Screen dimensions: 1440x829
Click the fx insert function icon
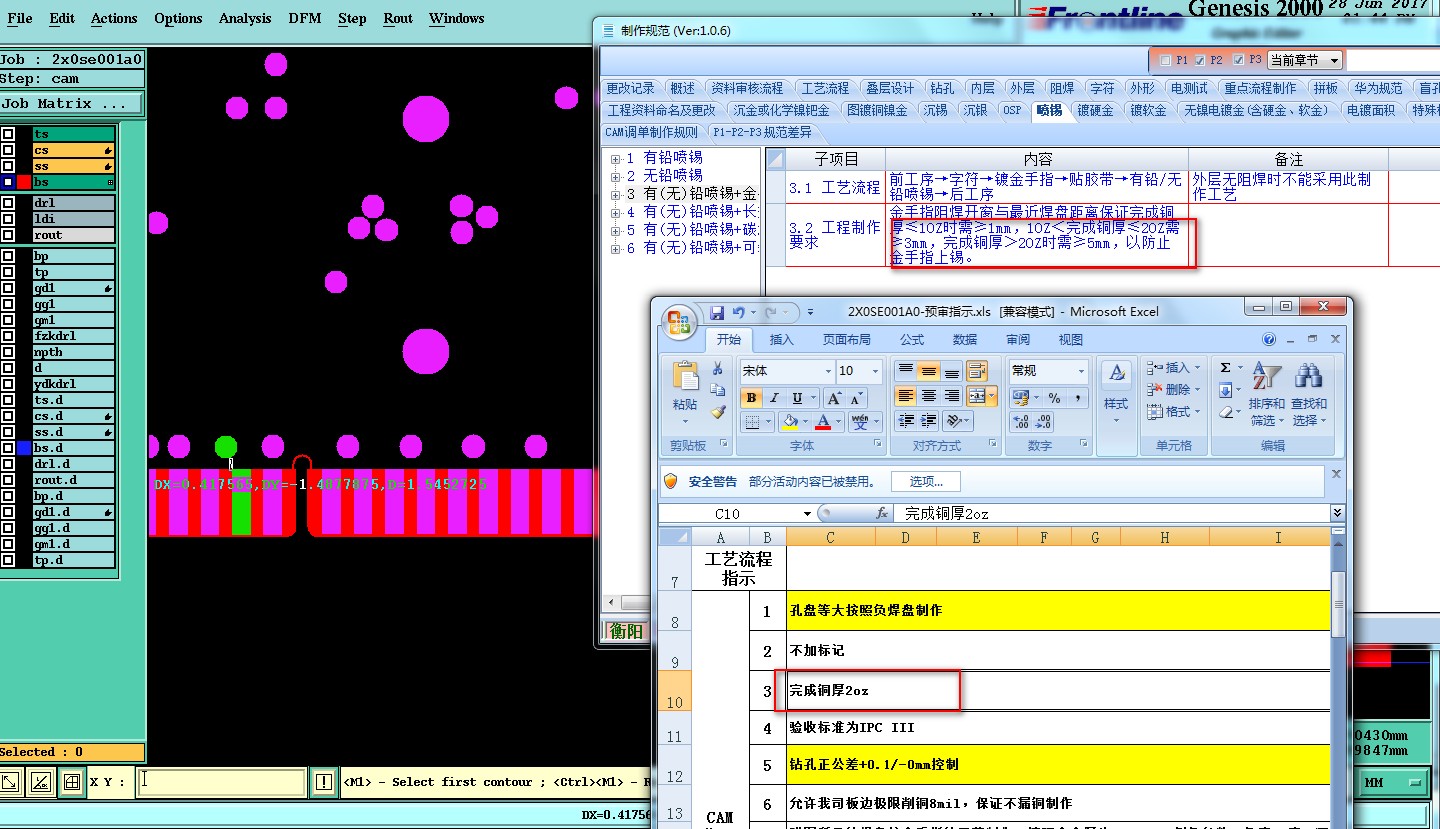point(882,513)
